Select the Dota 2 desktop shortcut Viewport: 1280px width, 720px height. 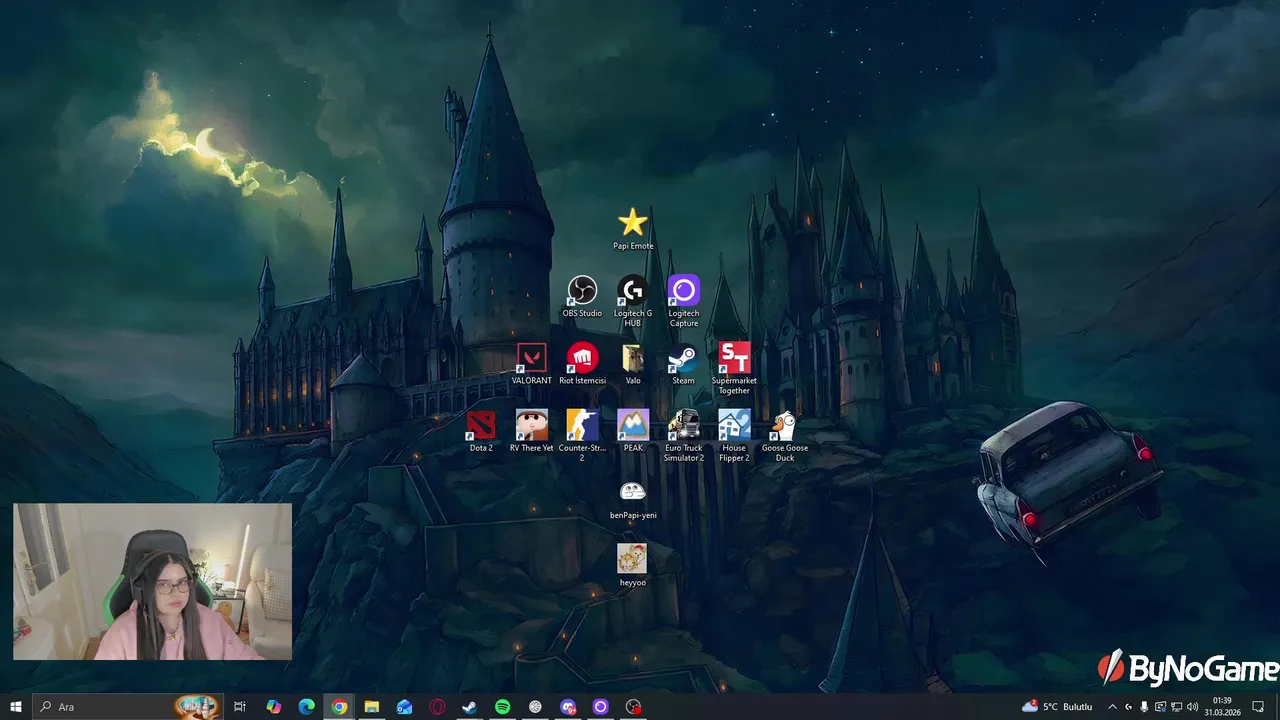click(x=481, y=431)
